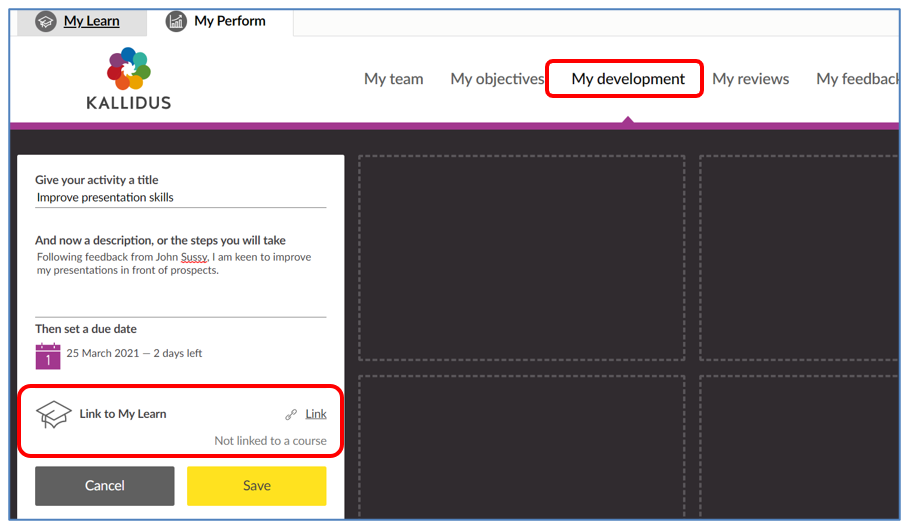Navigate to My reviews

click(750, 79)
